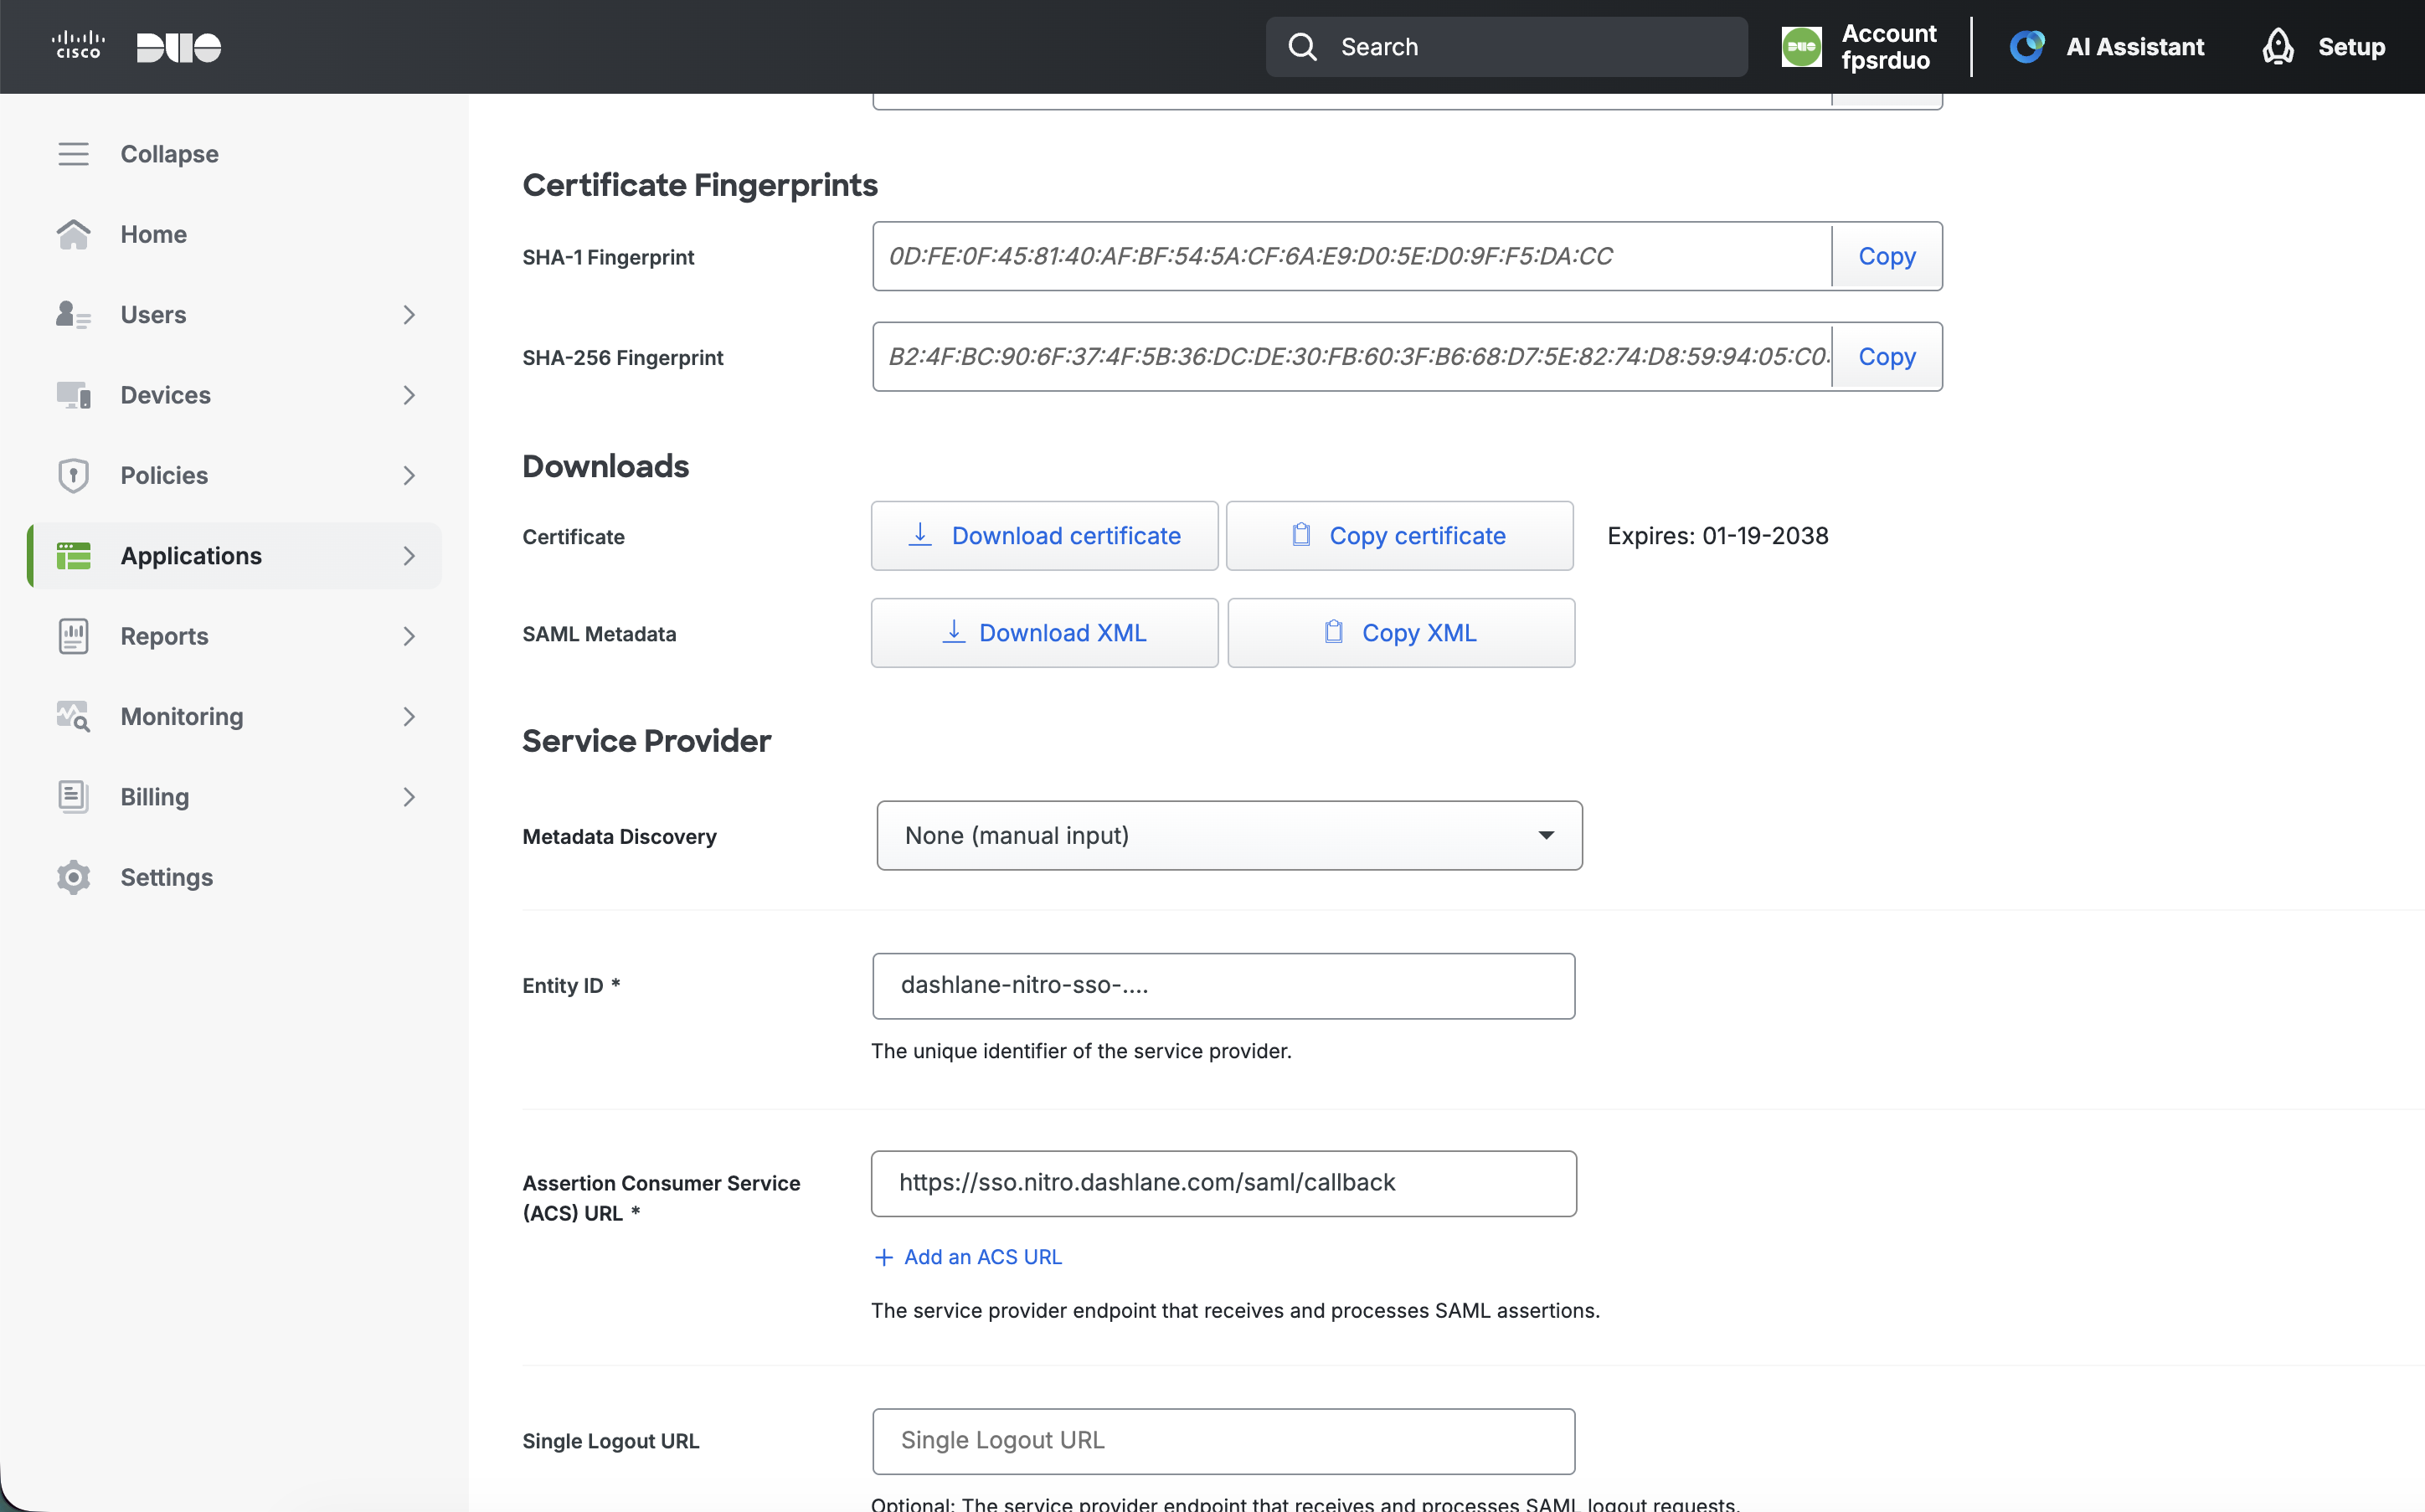Image resolution: width=2425 pixels, height=1512 pixels.
Task: Expand the Applications submenu chevron
Action: tap(409, 556)
